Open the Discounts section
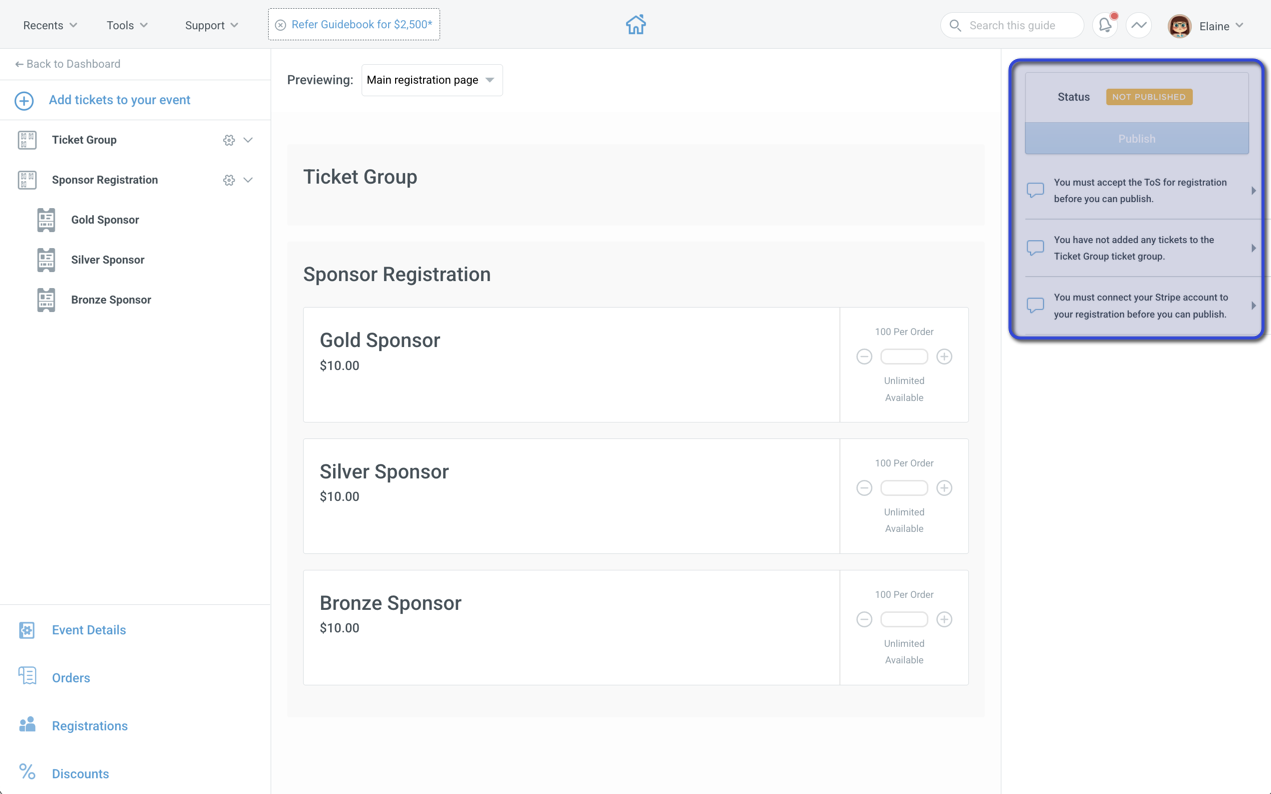This screenshot has width=1271, height=794. pyautogui.click(x=80, y=774)
